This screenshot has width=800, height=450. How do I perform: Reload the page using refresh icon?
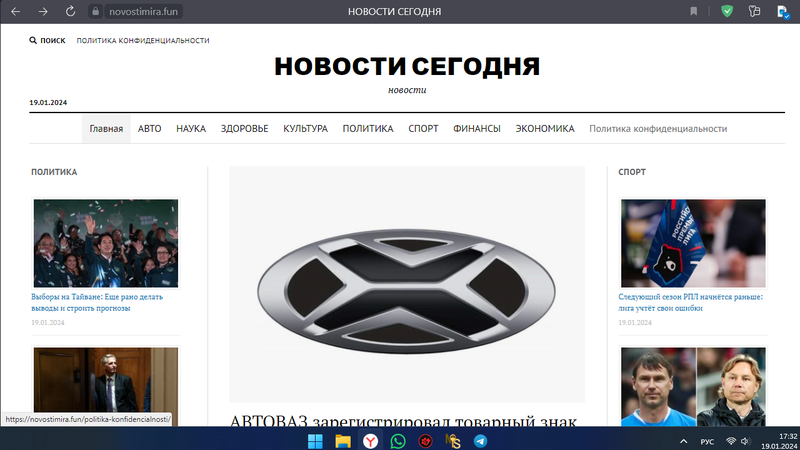pos(70,11)
